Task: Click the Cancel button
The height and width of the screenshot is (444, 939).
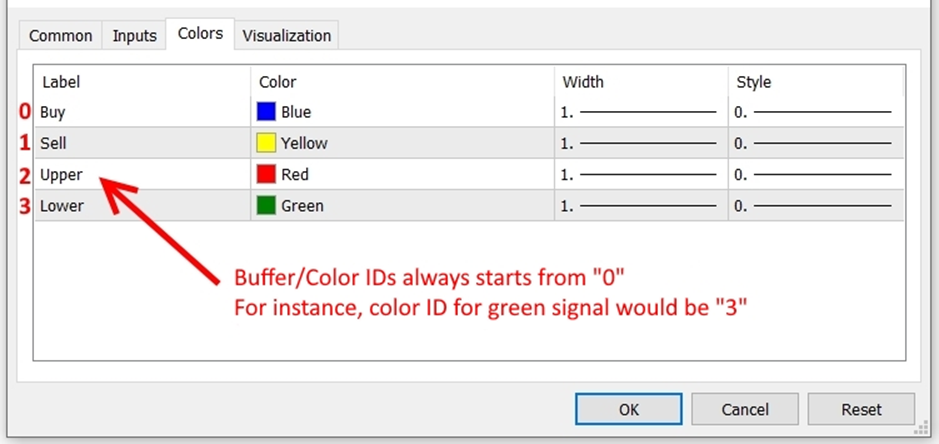Action: tap(745, 409)
